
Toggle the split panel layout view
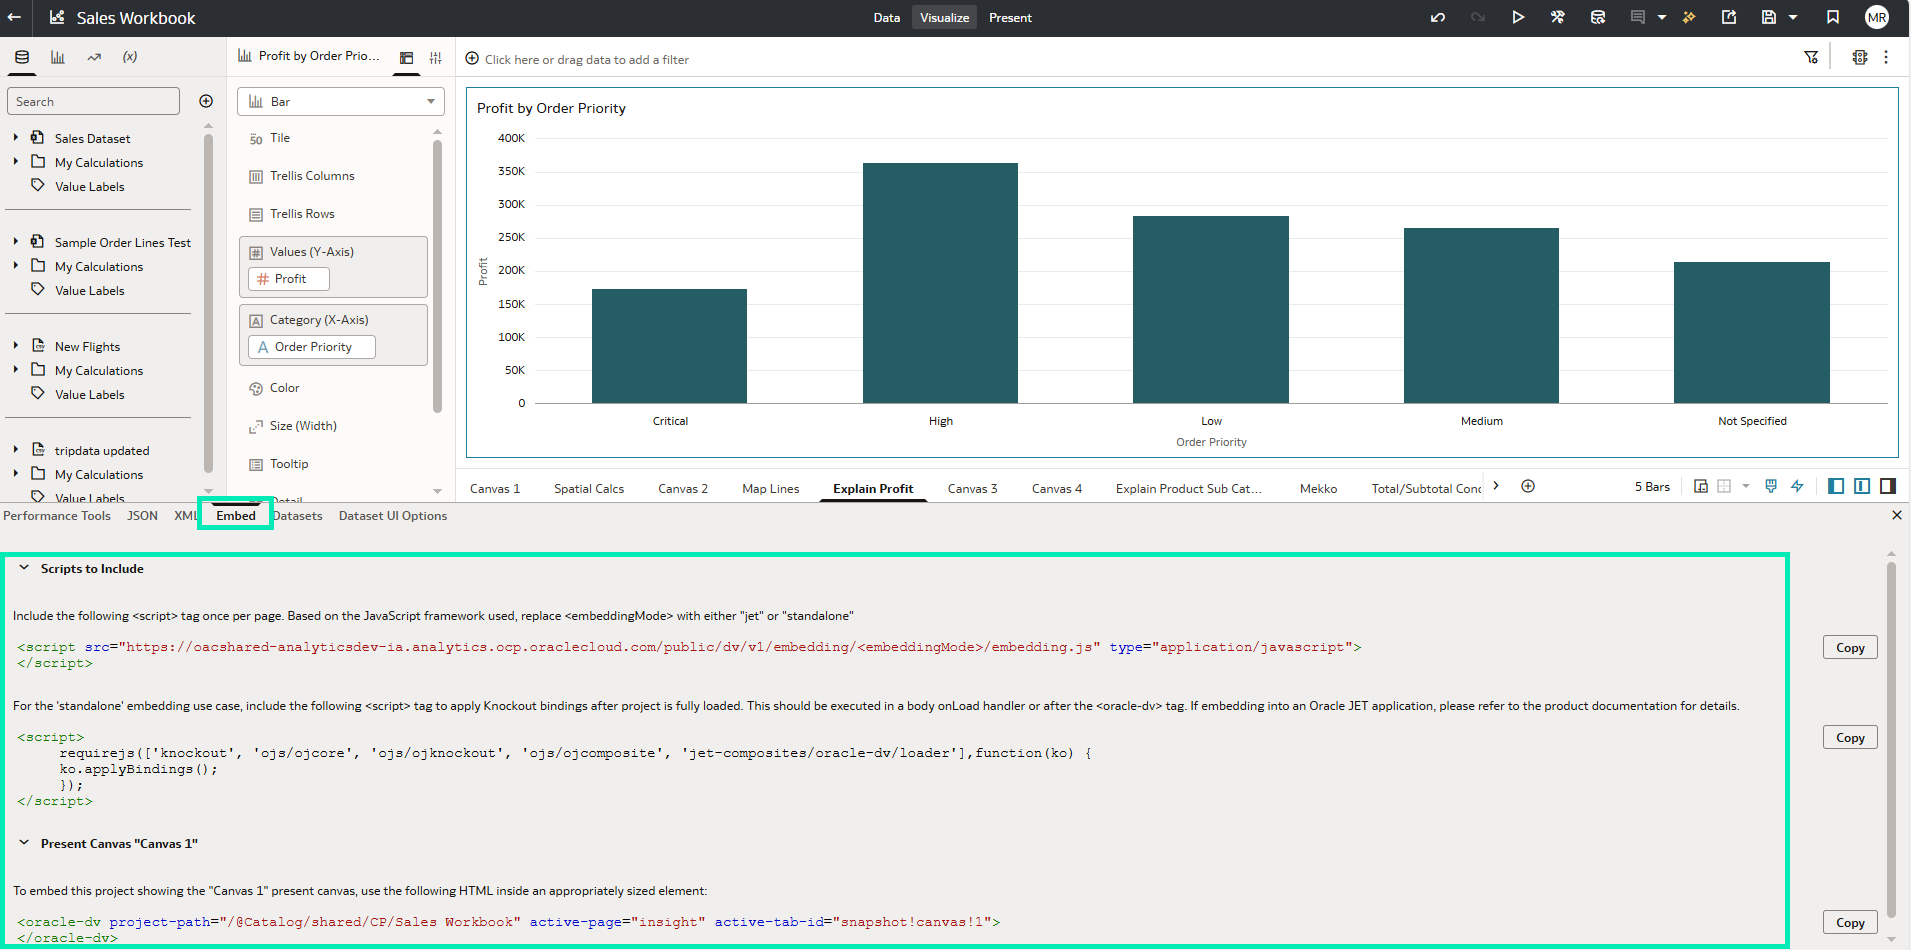(x=1861, y=486)
